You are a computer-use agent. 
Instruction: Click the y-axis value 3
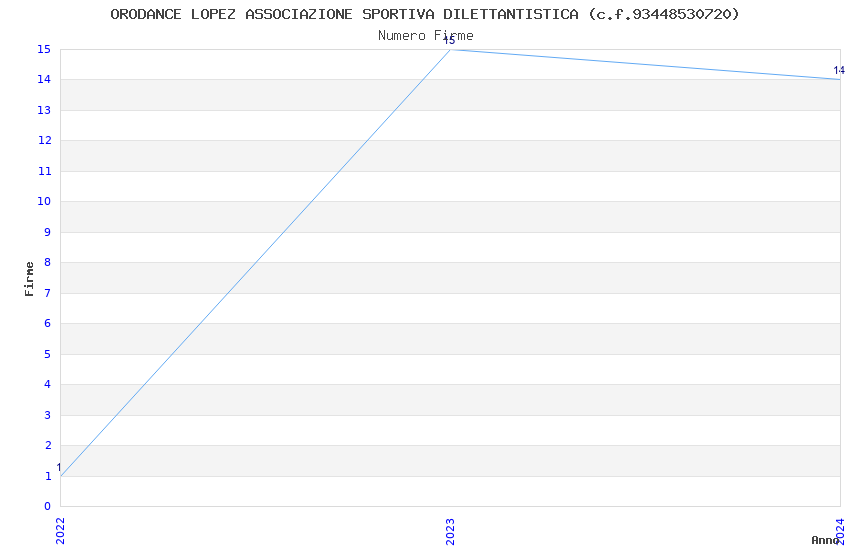pyautogui.click(x=48, y=415)
